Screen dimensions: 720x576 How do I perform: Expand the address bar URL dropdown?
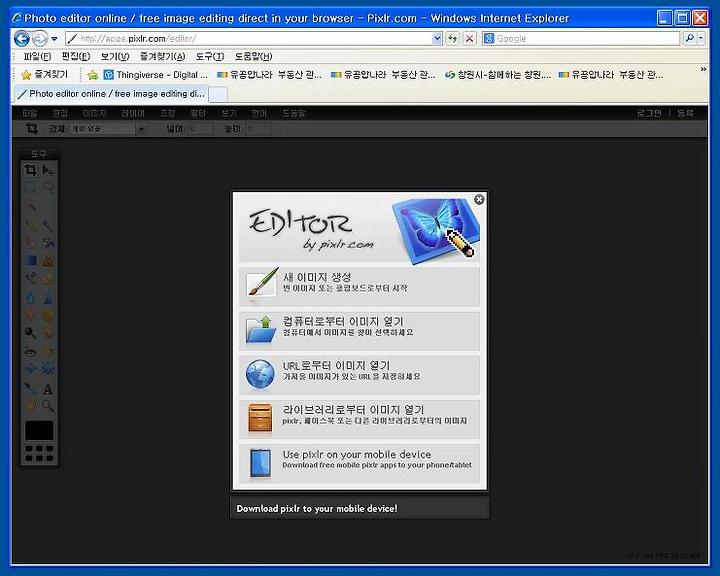[x=437, y=39]
